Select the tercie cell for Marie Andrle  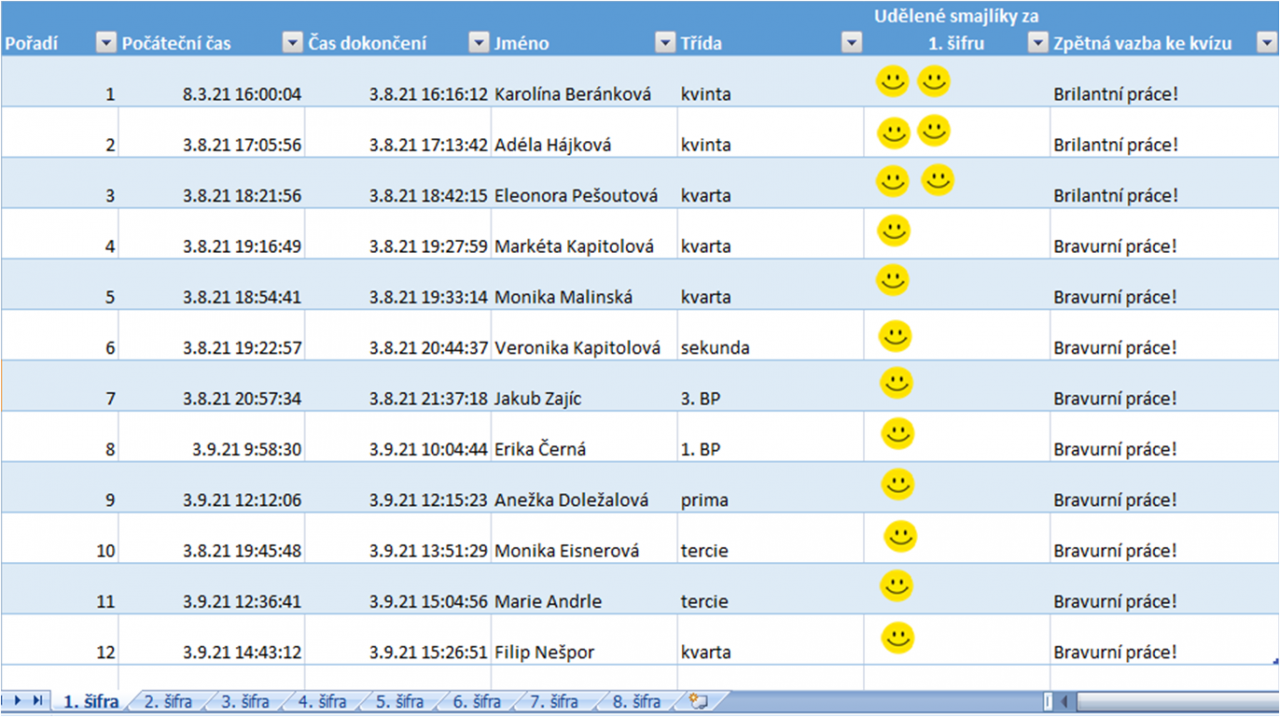pyautogui.click(x=704, y=601)
